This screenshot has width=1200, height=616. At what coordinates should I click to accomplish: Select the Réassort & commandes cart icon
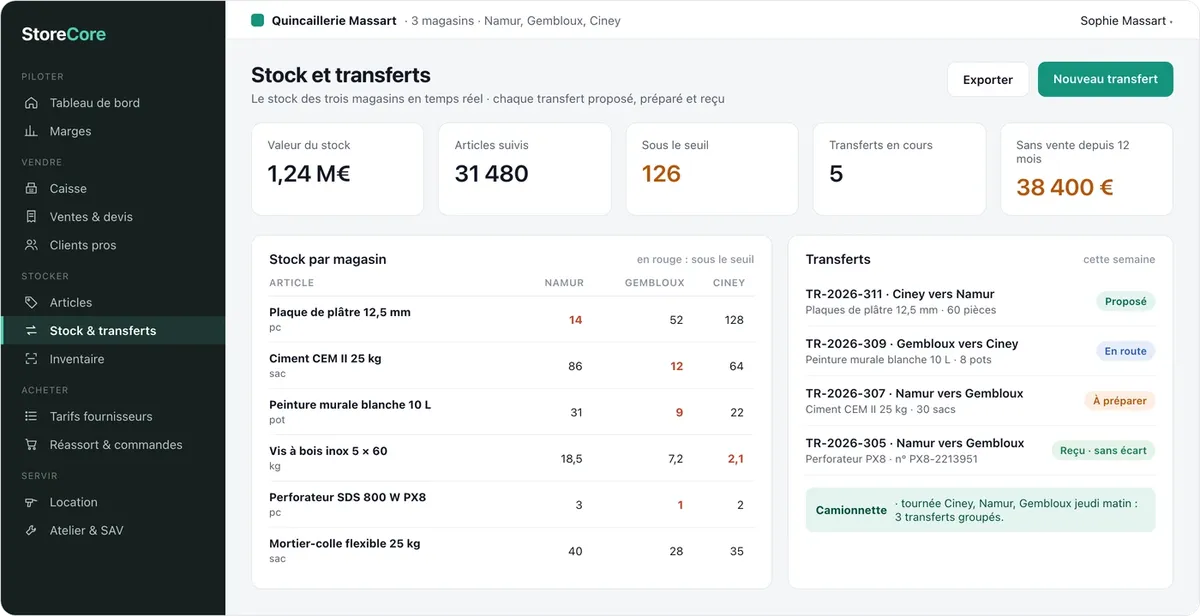[x=31, y=444]
